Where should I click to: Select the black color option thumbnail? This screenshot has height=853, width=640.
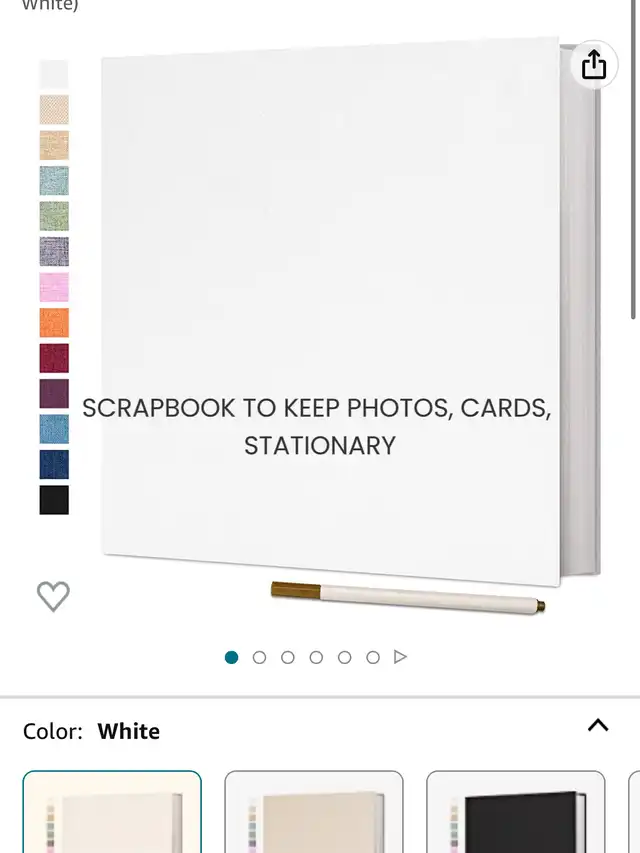coord(516,812)
